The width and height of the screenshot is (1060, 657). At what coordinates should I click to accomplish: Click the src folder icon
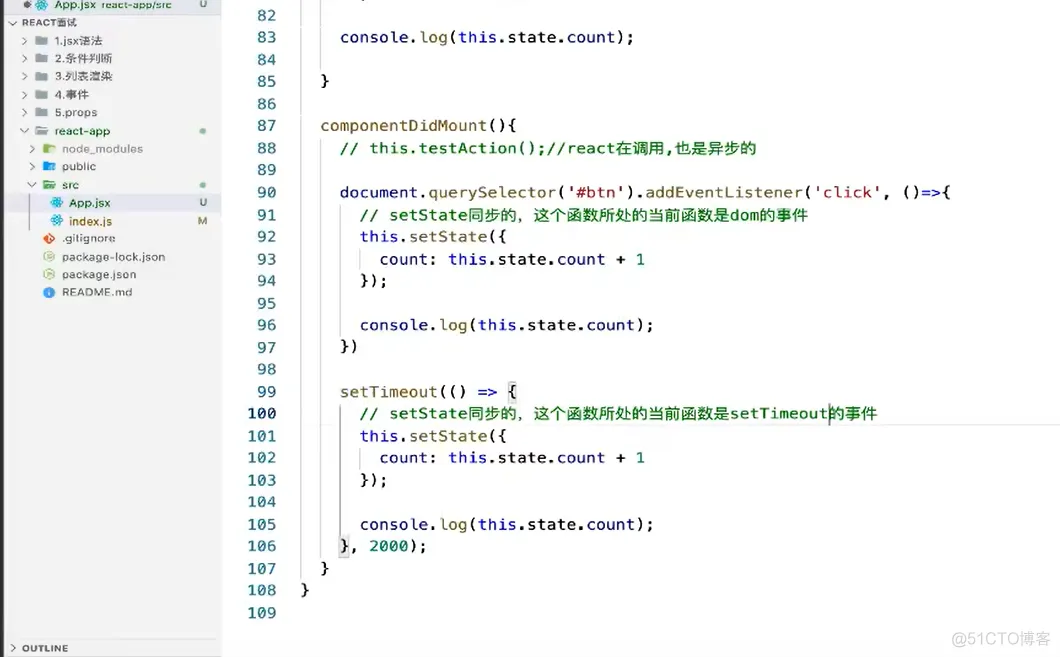49,185
